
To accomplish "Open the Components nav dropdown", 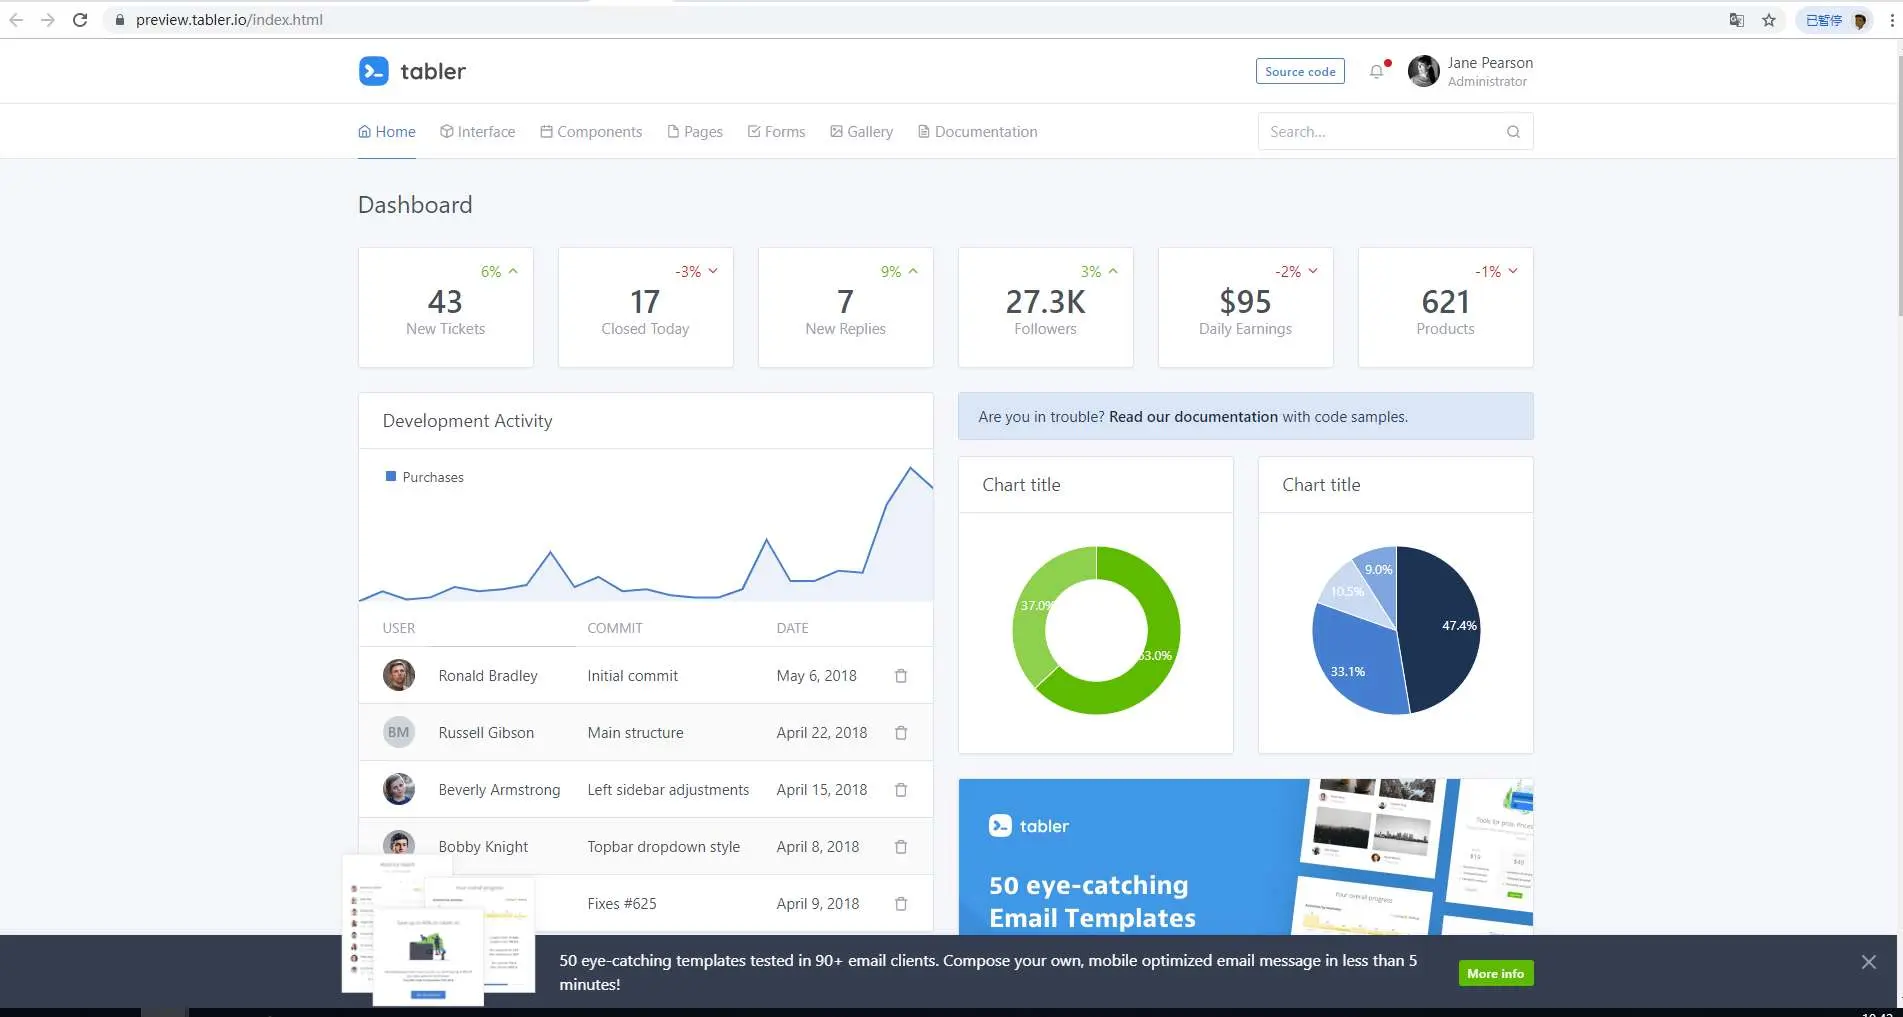I will [x=591, y=132].
